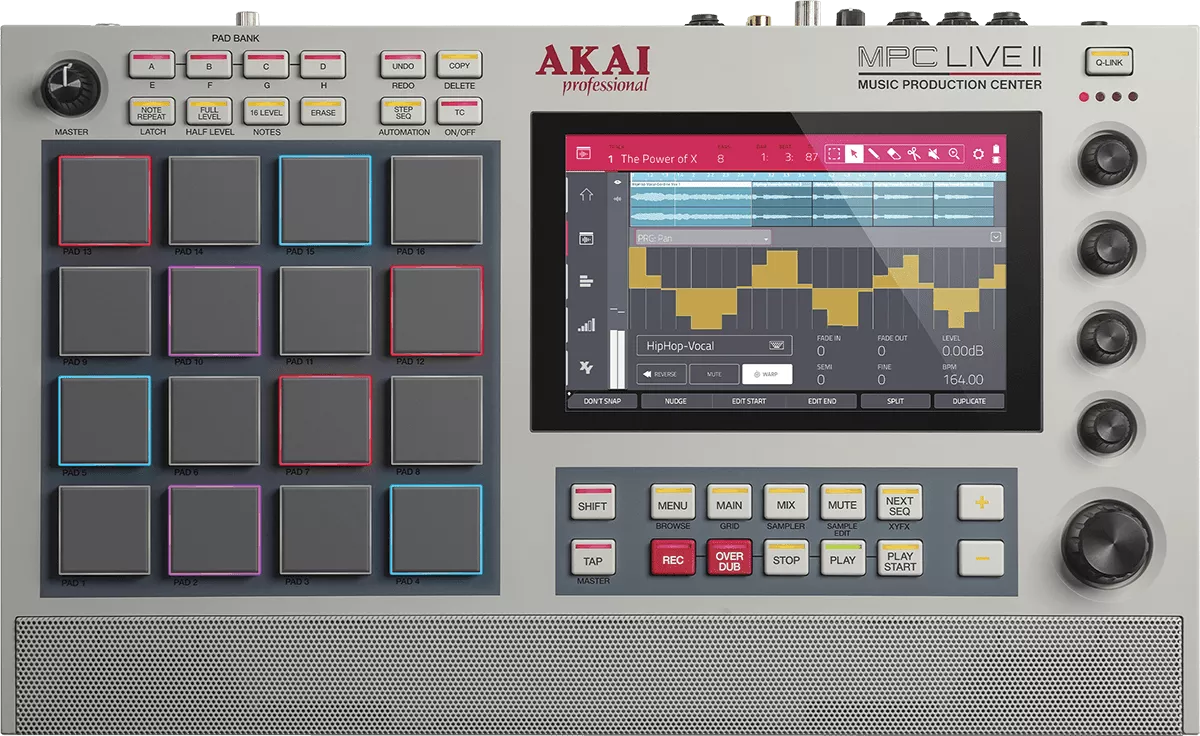Choose the eraser tool in the touchscreen toolbar

click(894, 153)
